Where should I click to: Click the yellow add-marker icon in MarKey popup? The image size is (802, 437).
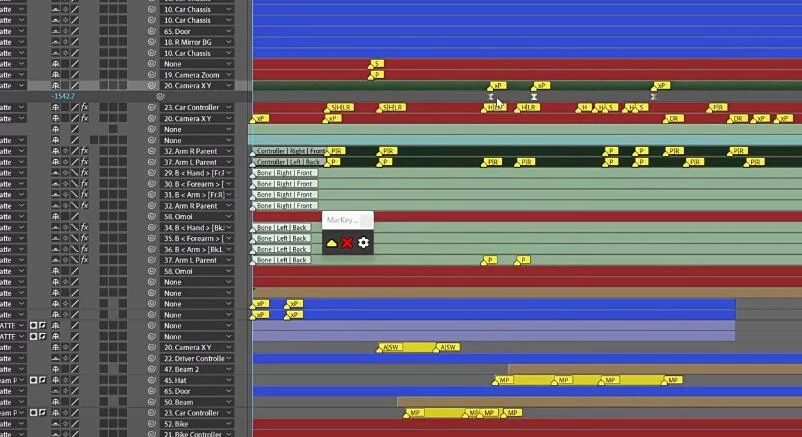pyautogui.click(x=332, y=243)
